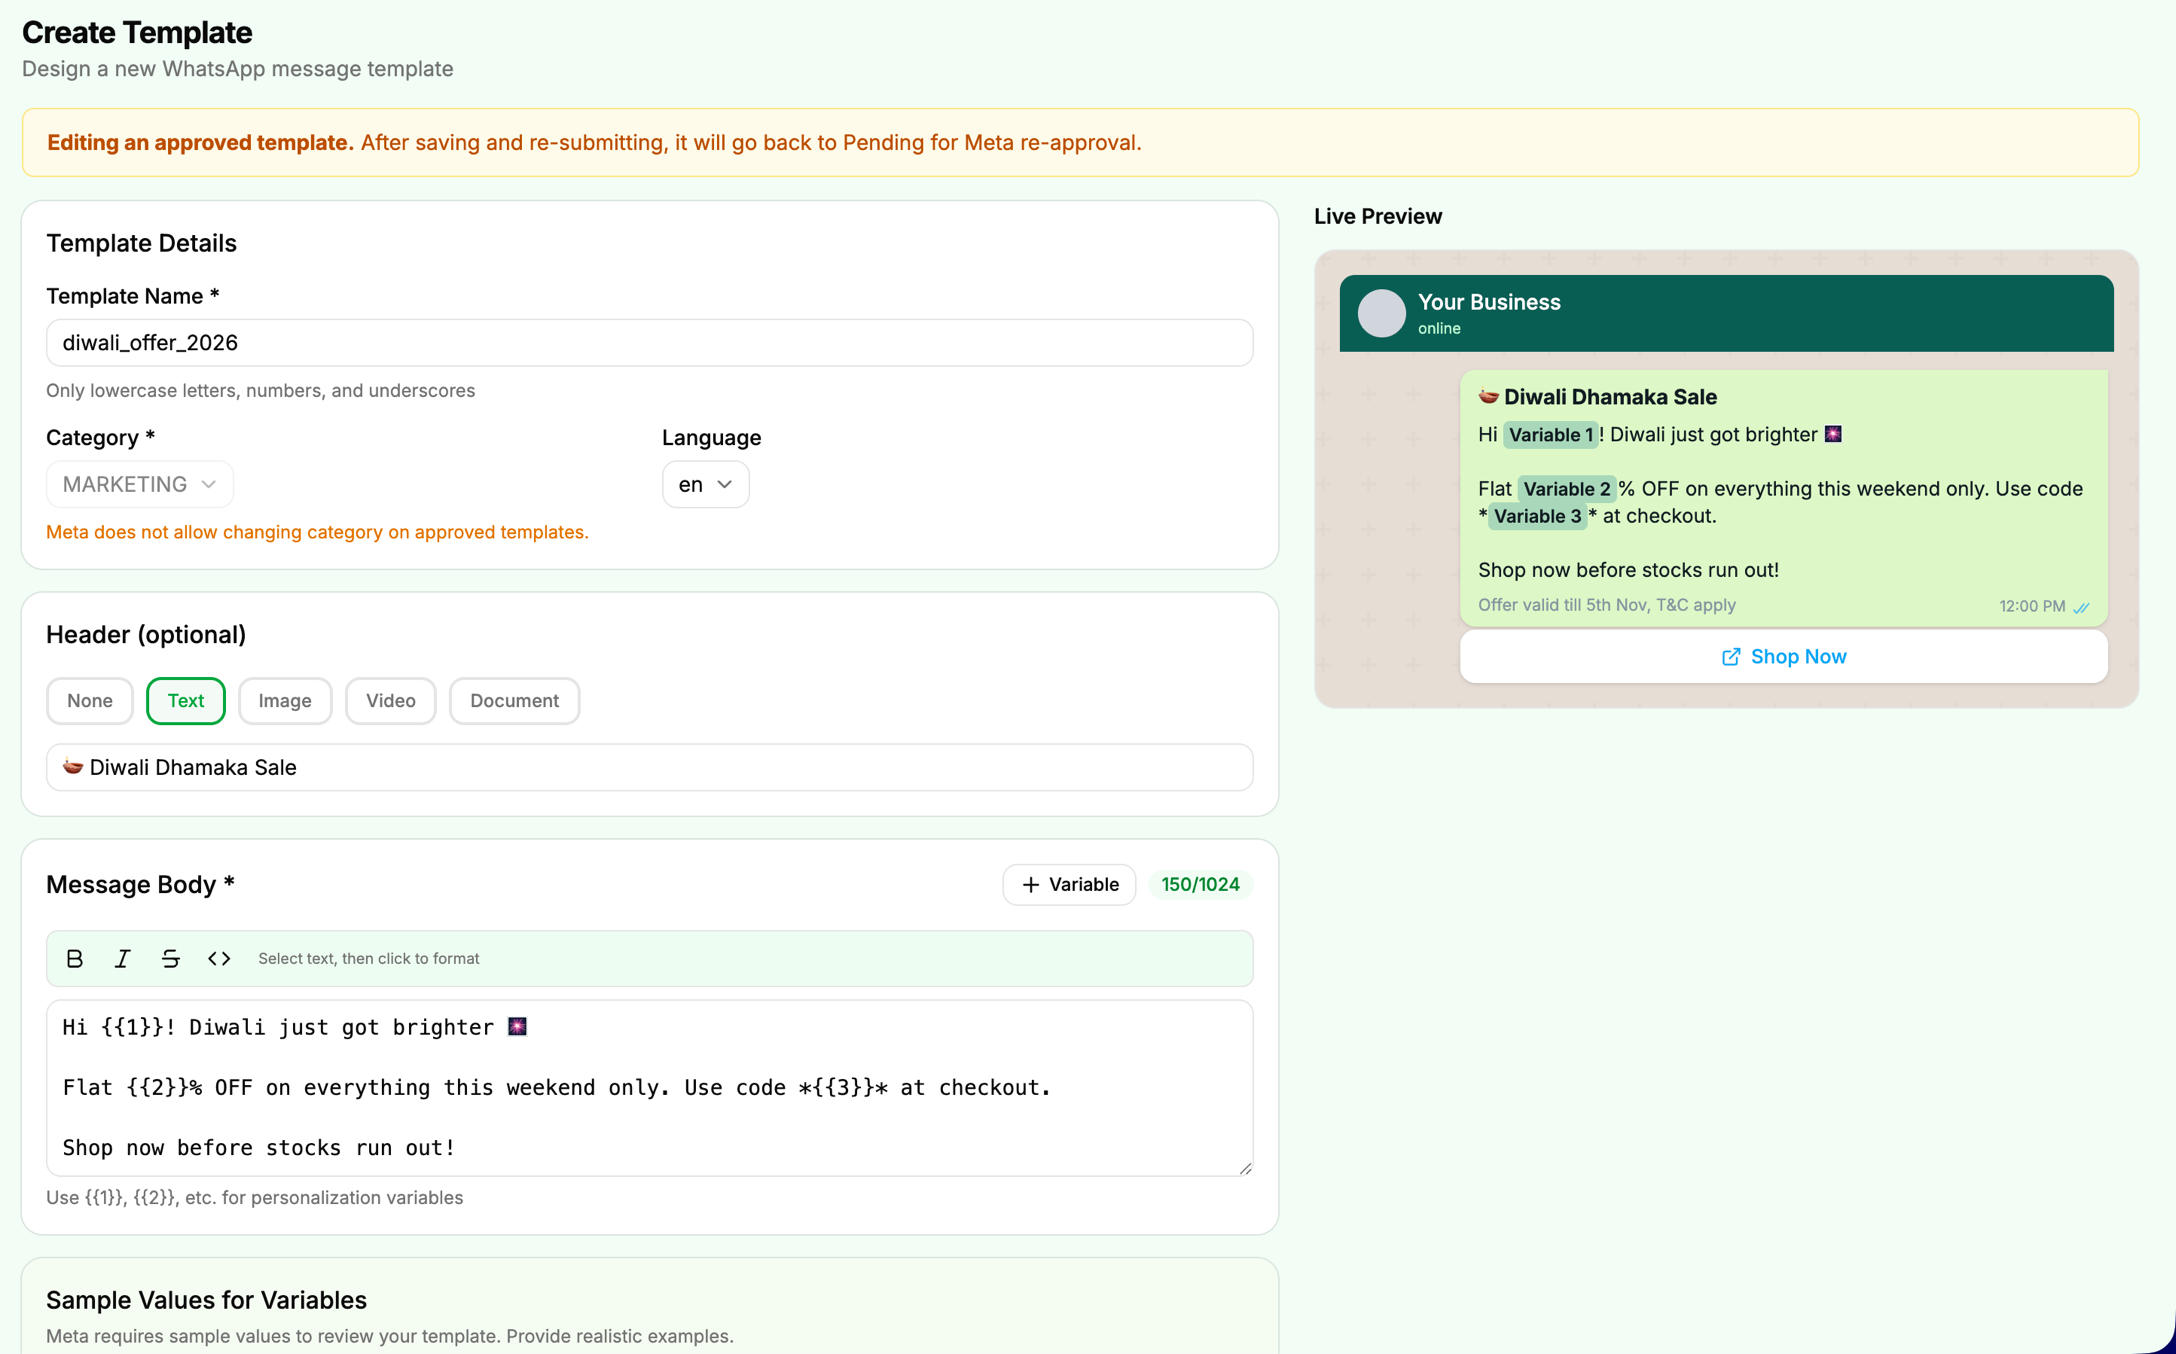Click Shop now before stocks run out preview line
Screen dimensions: 2176x1354
tap(1628, 570)
